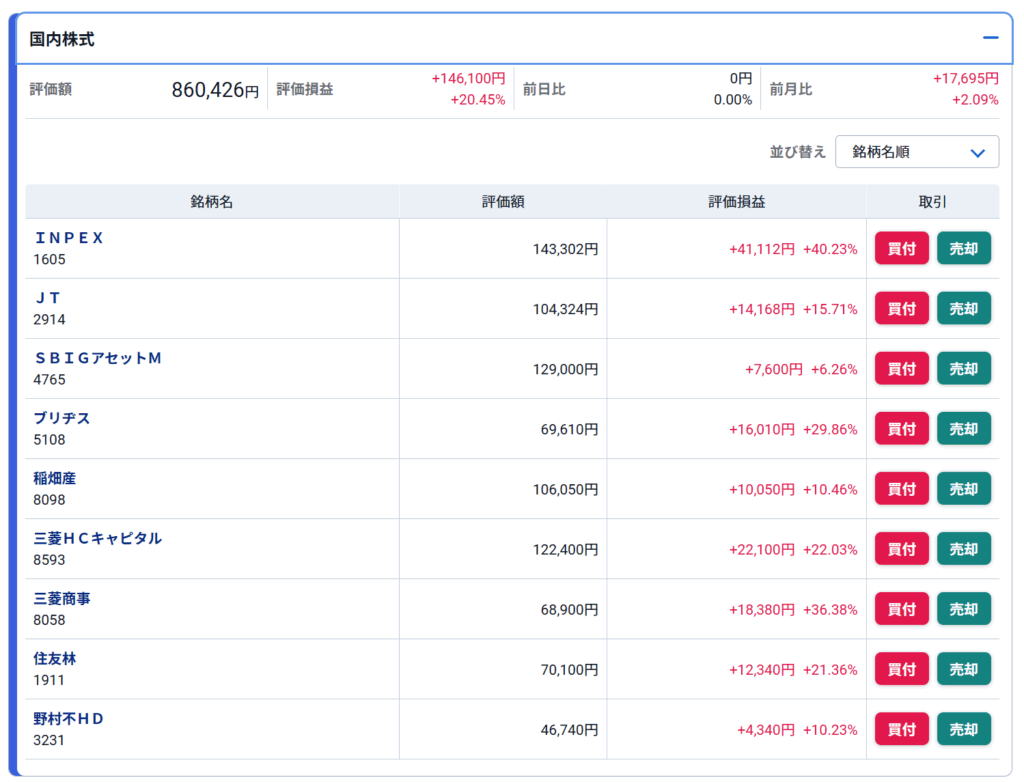
Task: Select gain +41,112円
Action: pos(762,249)
